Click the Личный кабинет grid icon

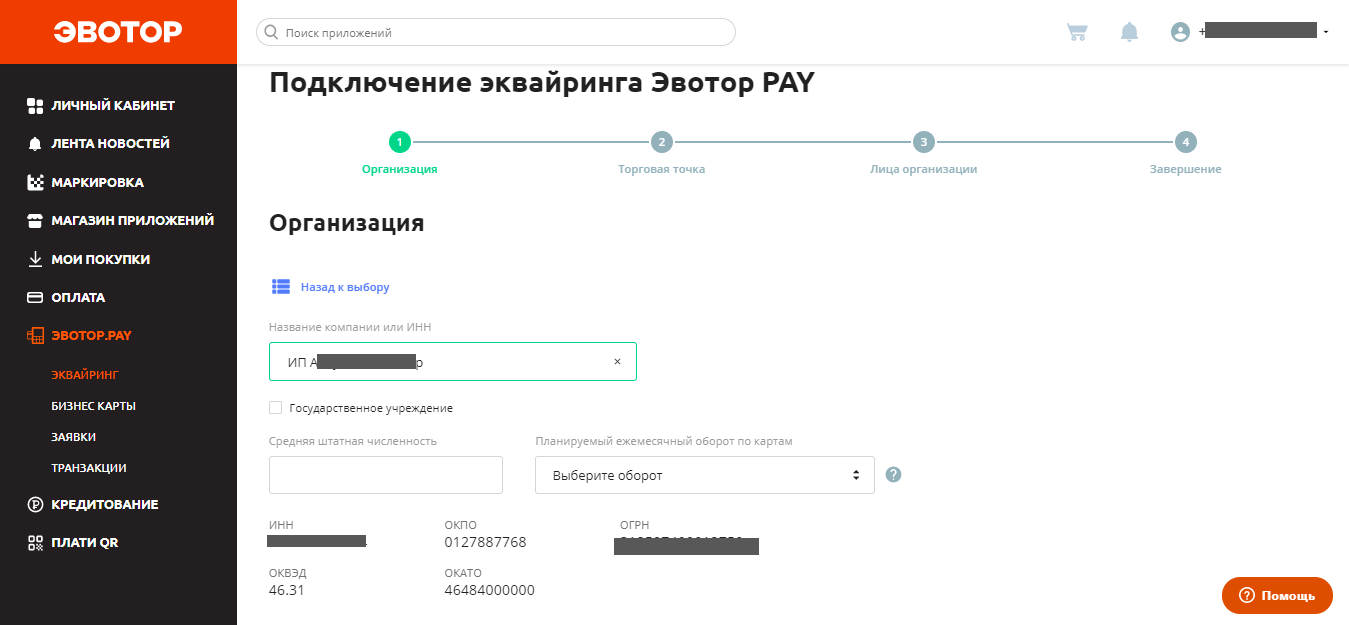35,105
